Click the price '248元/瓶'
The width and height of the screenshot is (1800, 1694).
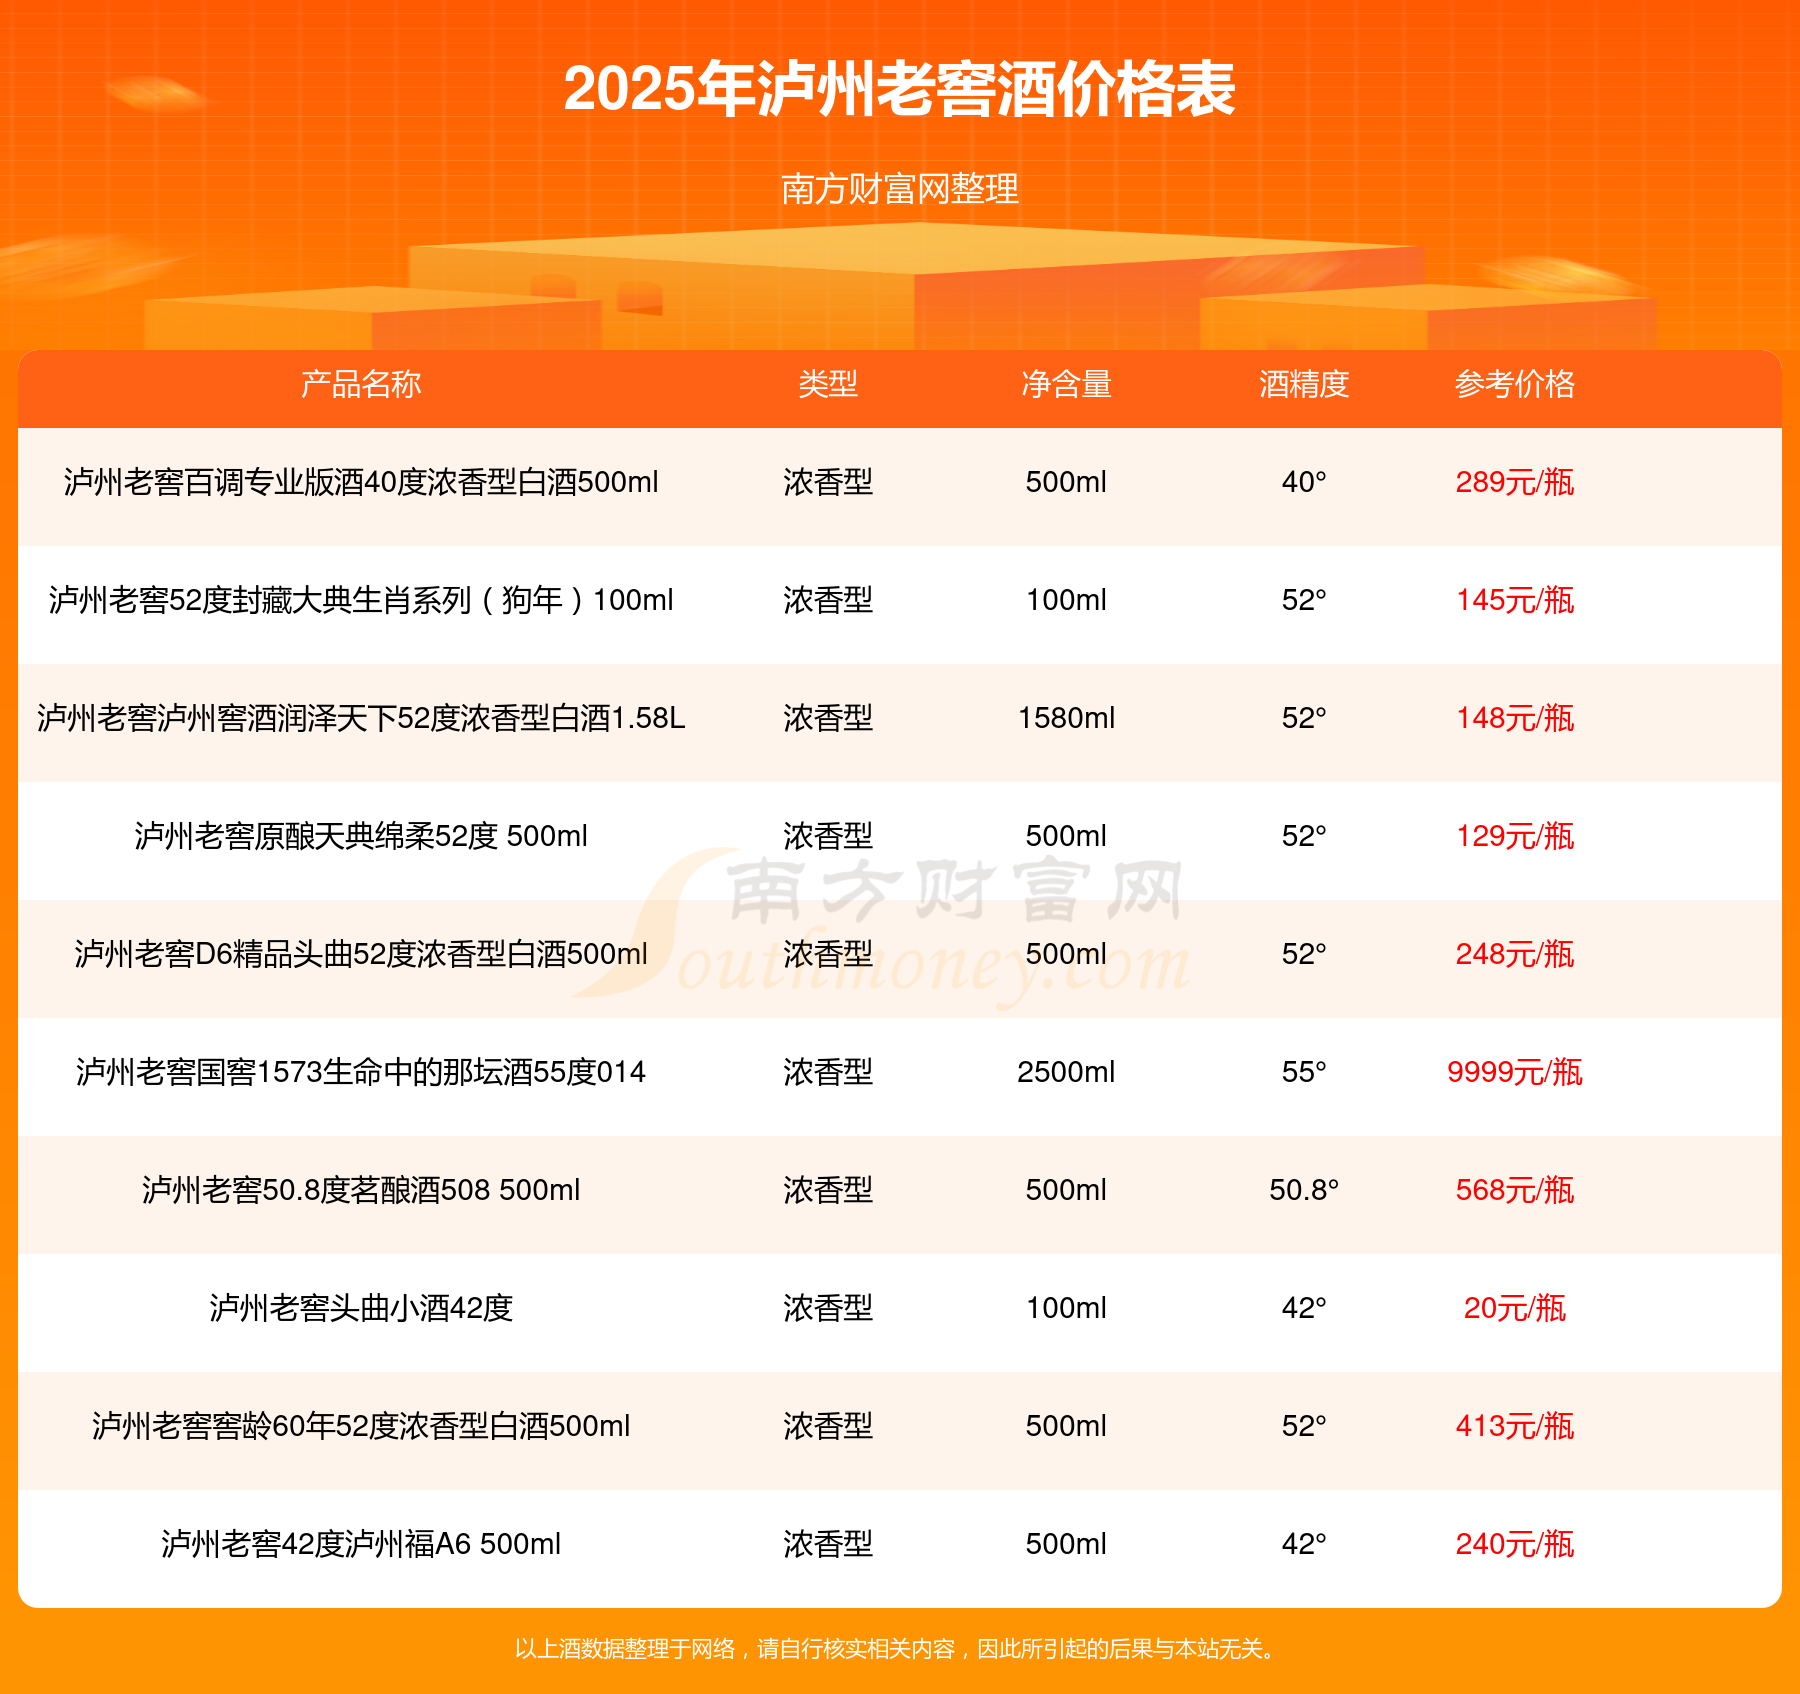pos(1515,954)
